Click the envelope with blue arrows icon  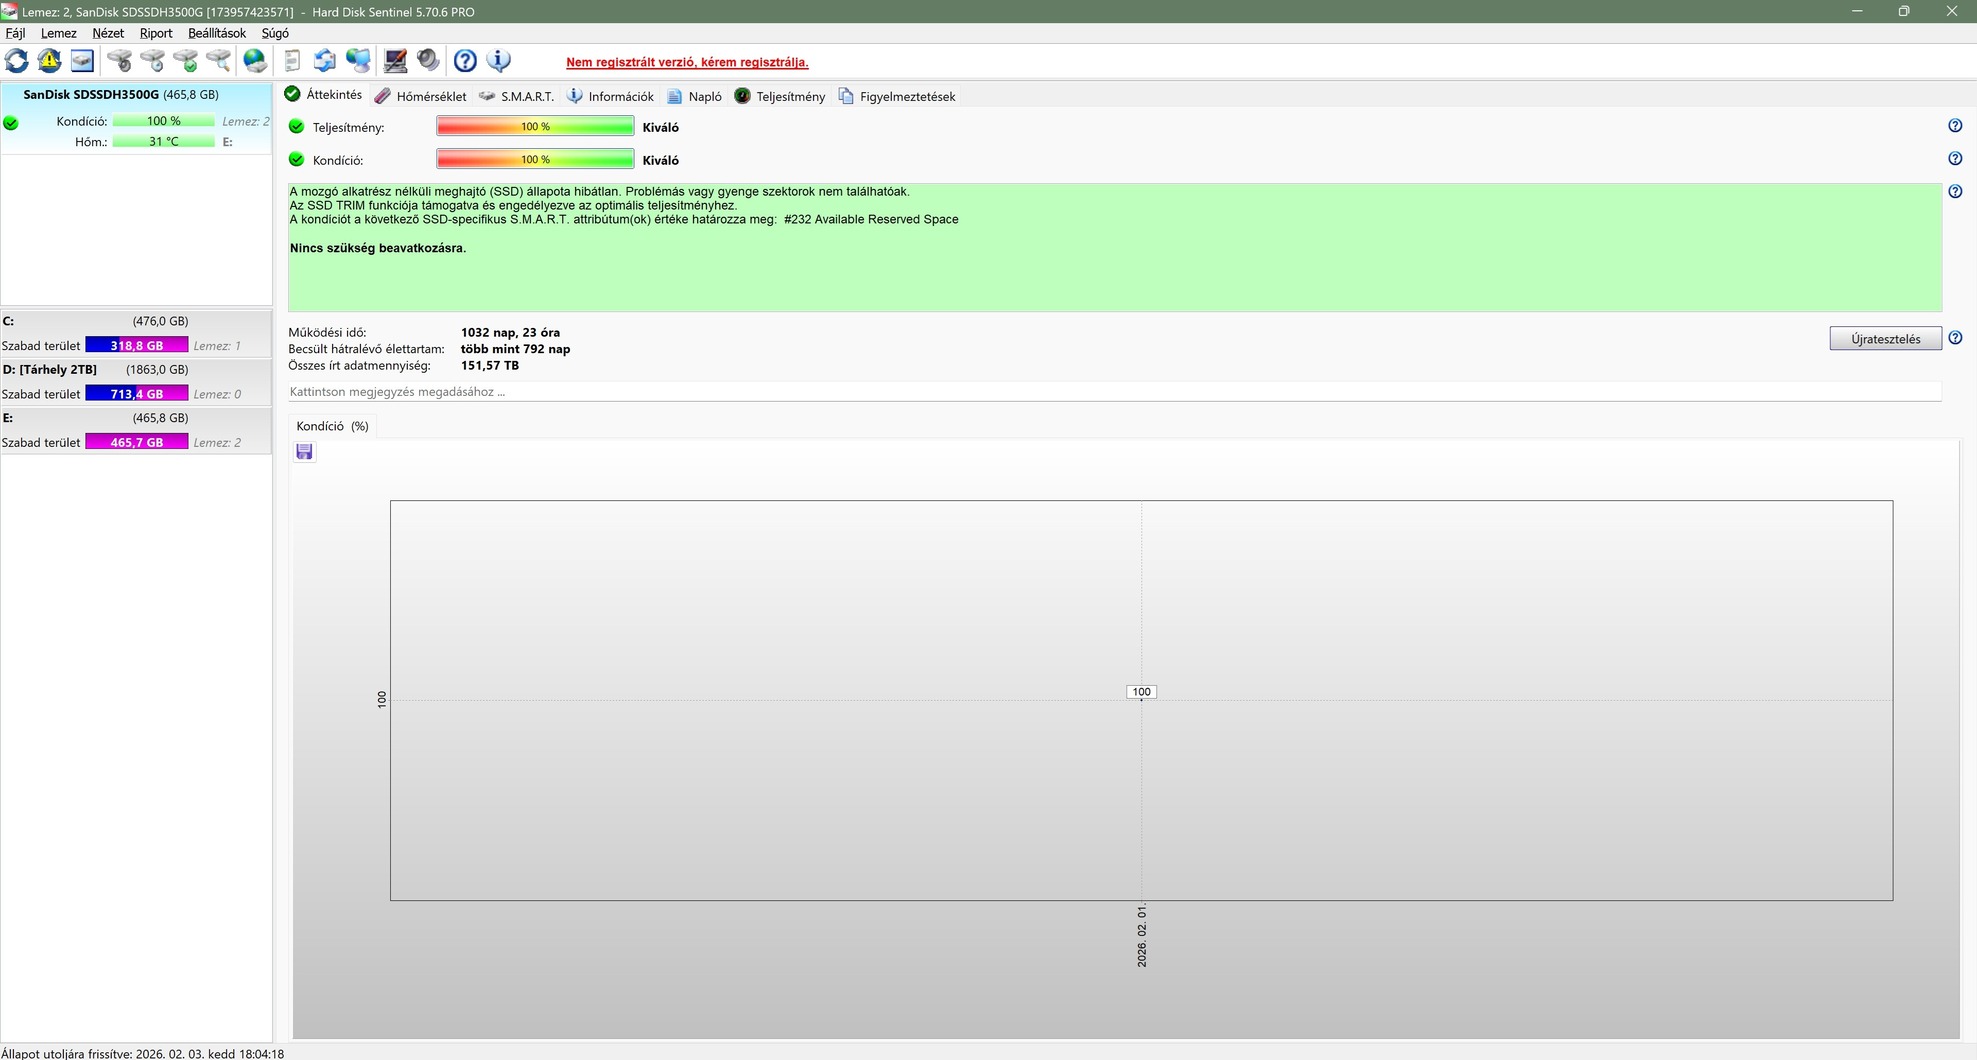coord(325,61)
